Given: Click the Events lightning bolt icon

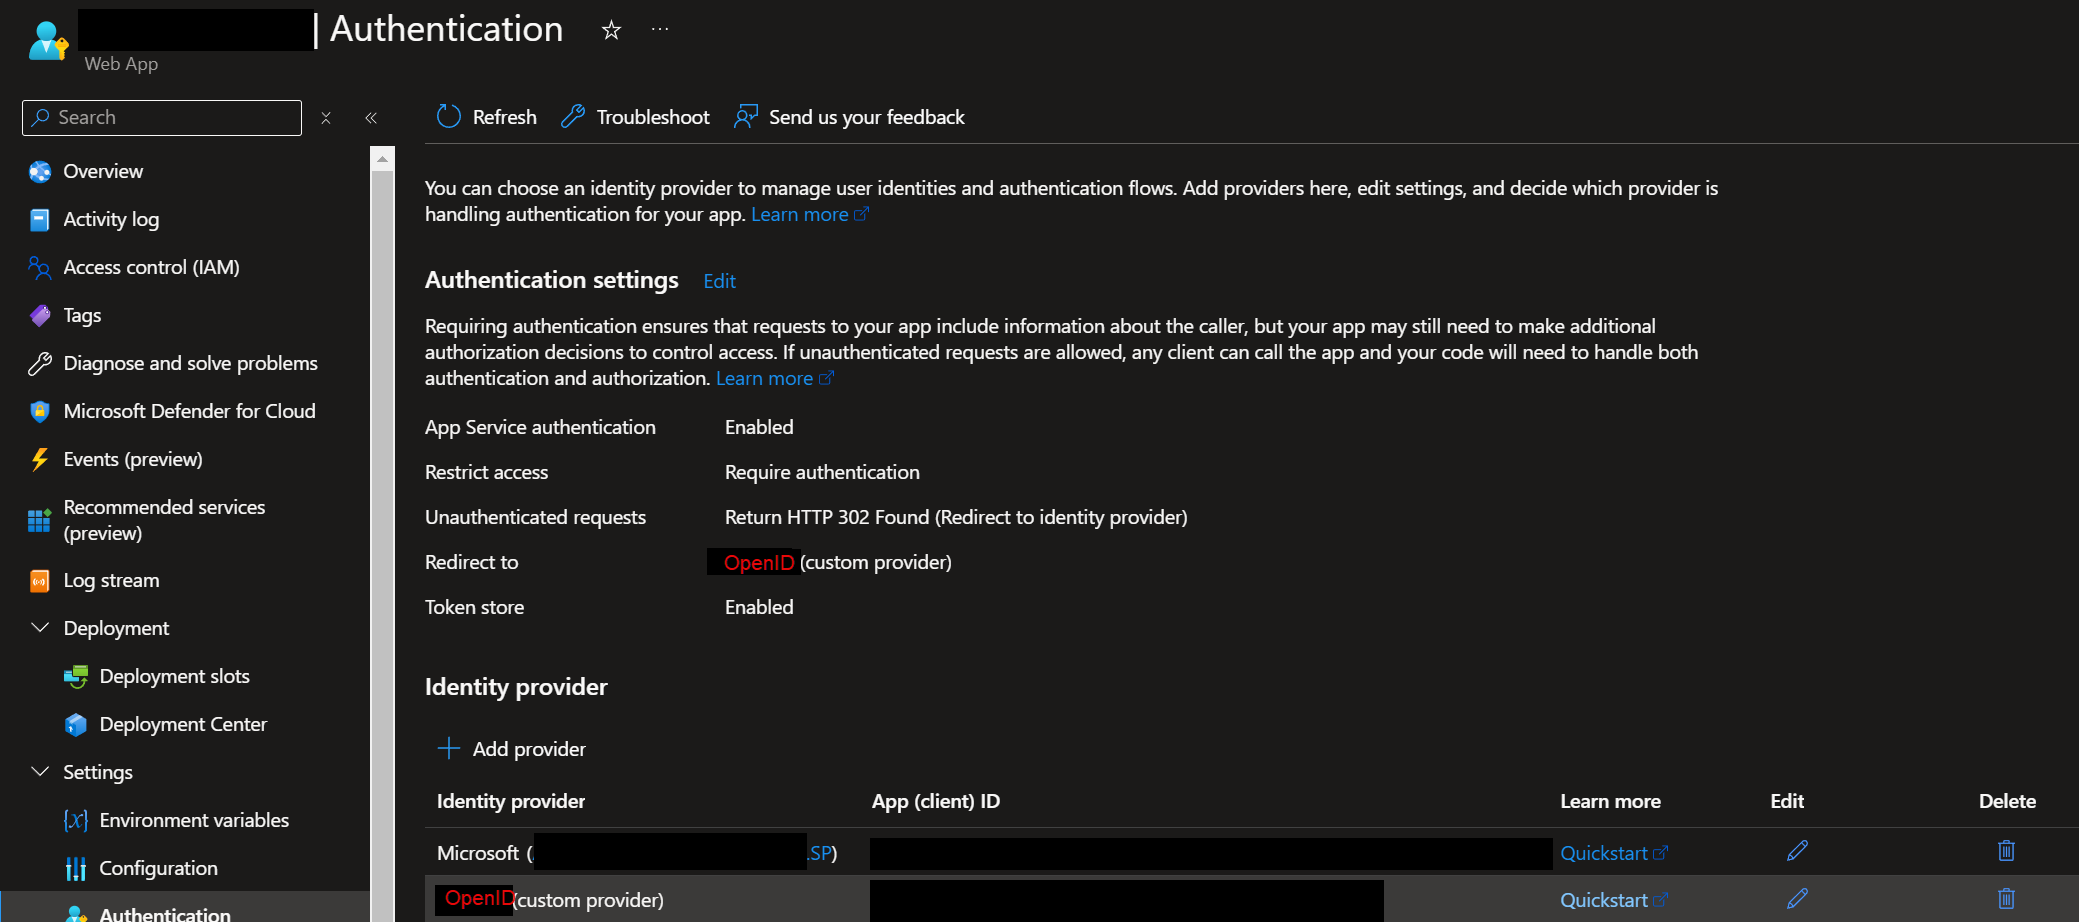Looking at the screenshot, I should pos(40,460).
